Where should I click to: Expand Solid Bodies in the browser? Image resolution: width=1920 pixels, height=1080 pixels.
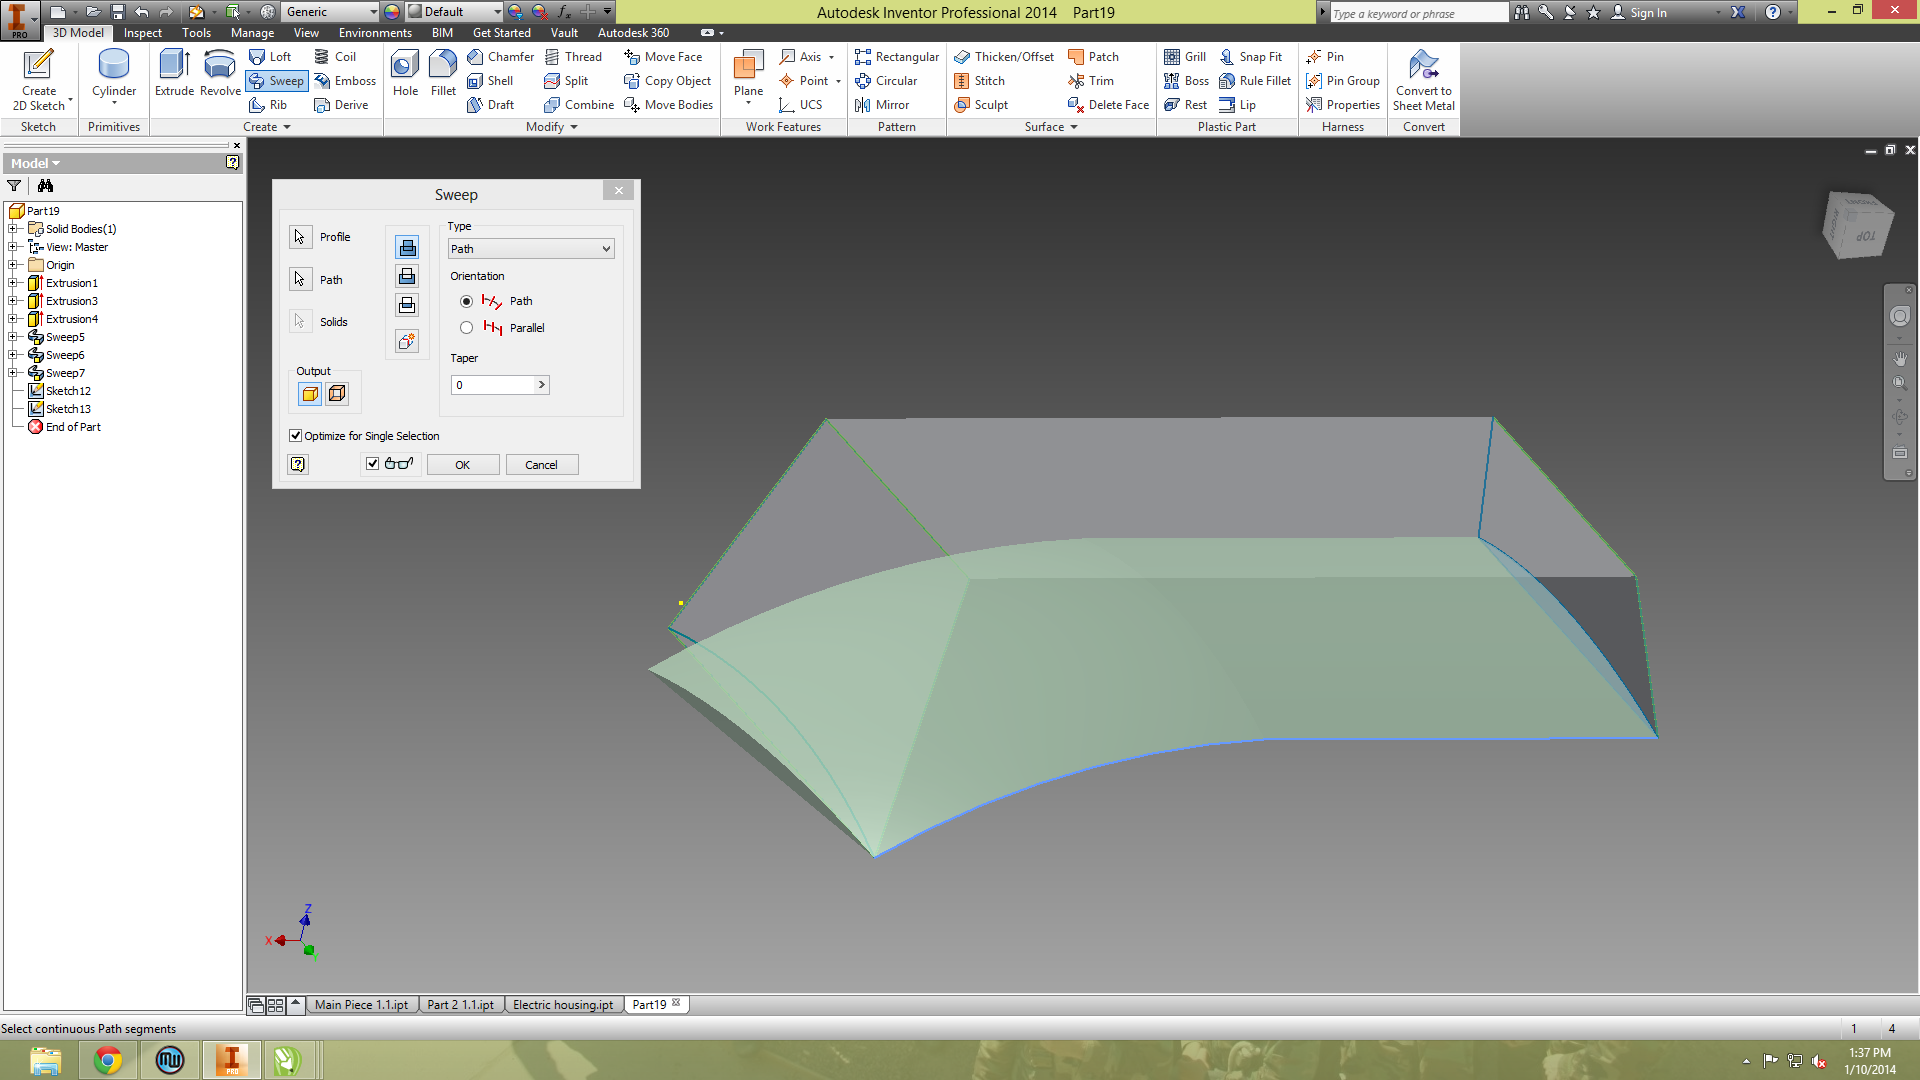[13, 229]
